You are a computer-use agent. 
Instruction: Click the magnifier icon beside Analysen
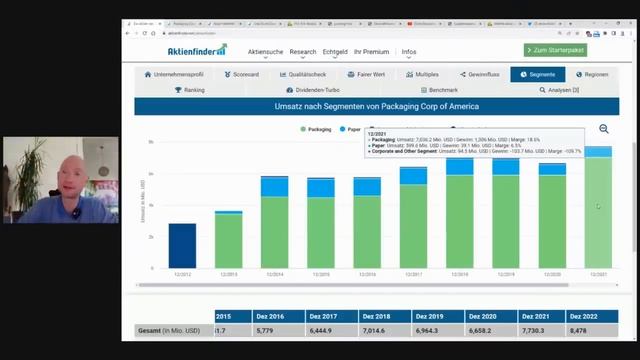point(542,90)
